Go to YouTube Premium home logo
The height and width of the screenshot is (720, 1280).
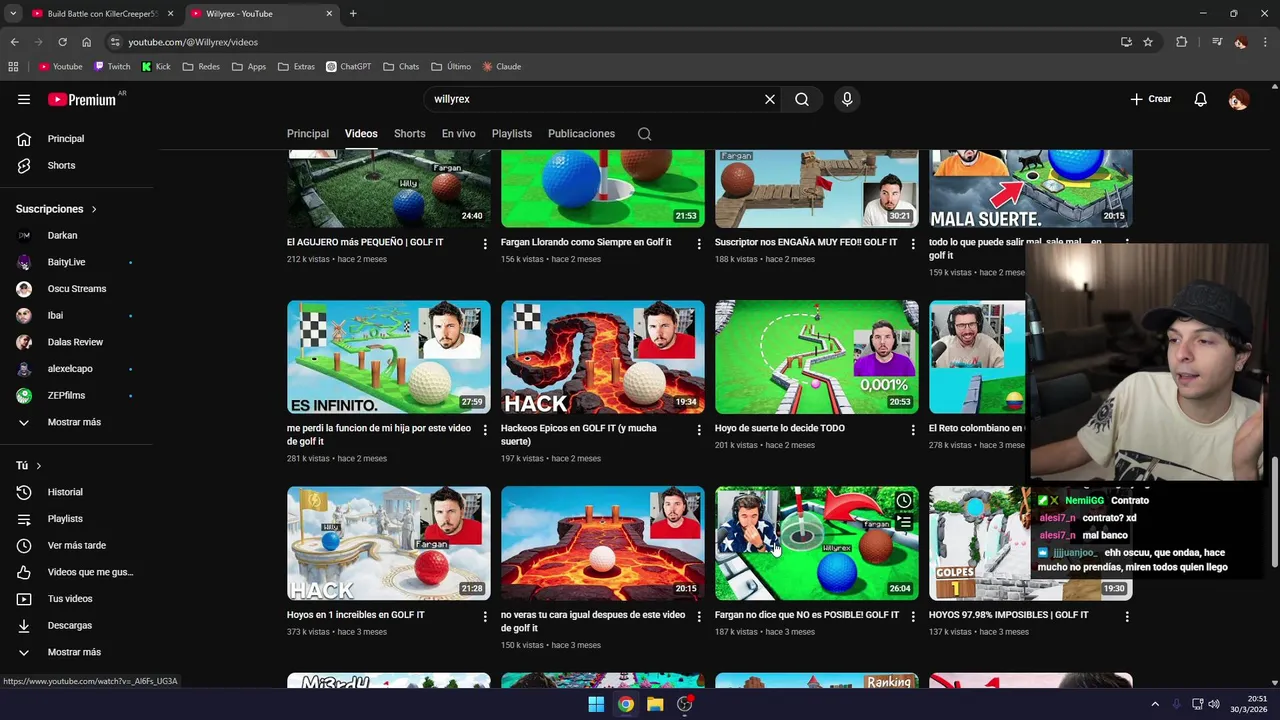(x=84, y=99)
